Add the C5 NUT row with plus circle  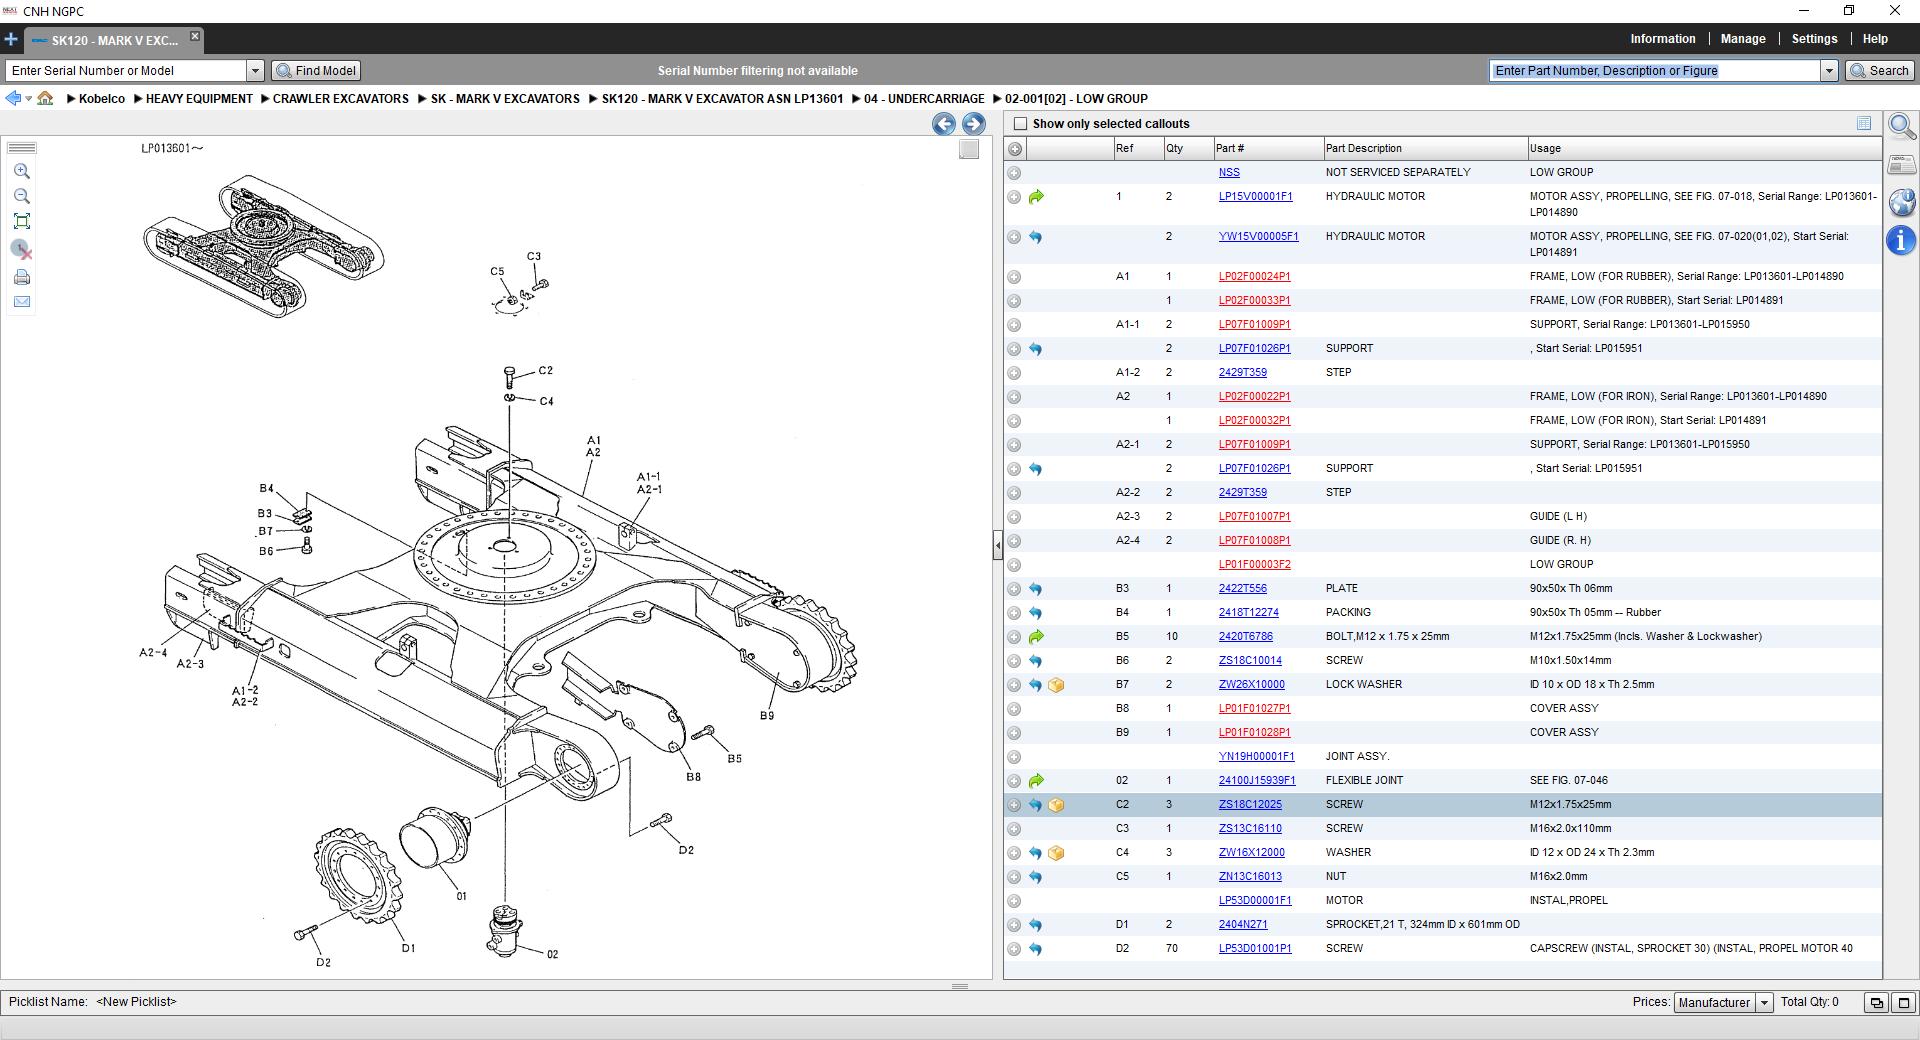pos(1014,877)
